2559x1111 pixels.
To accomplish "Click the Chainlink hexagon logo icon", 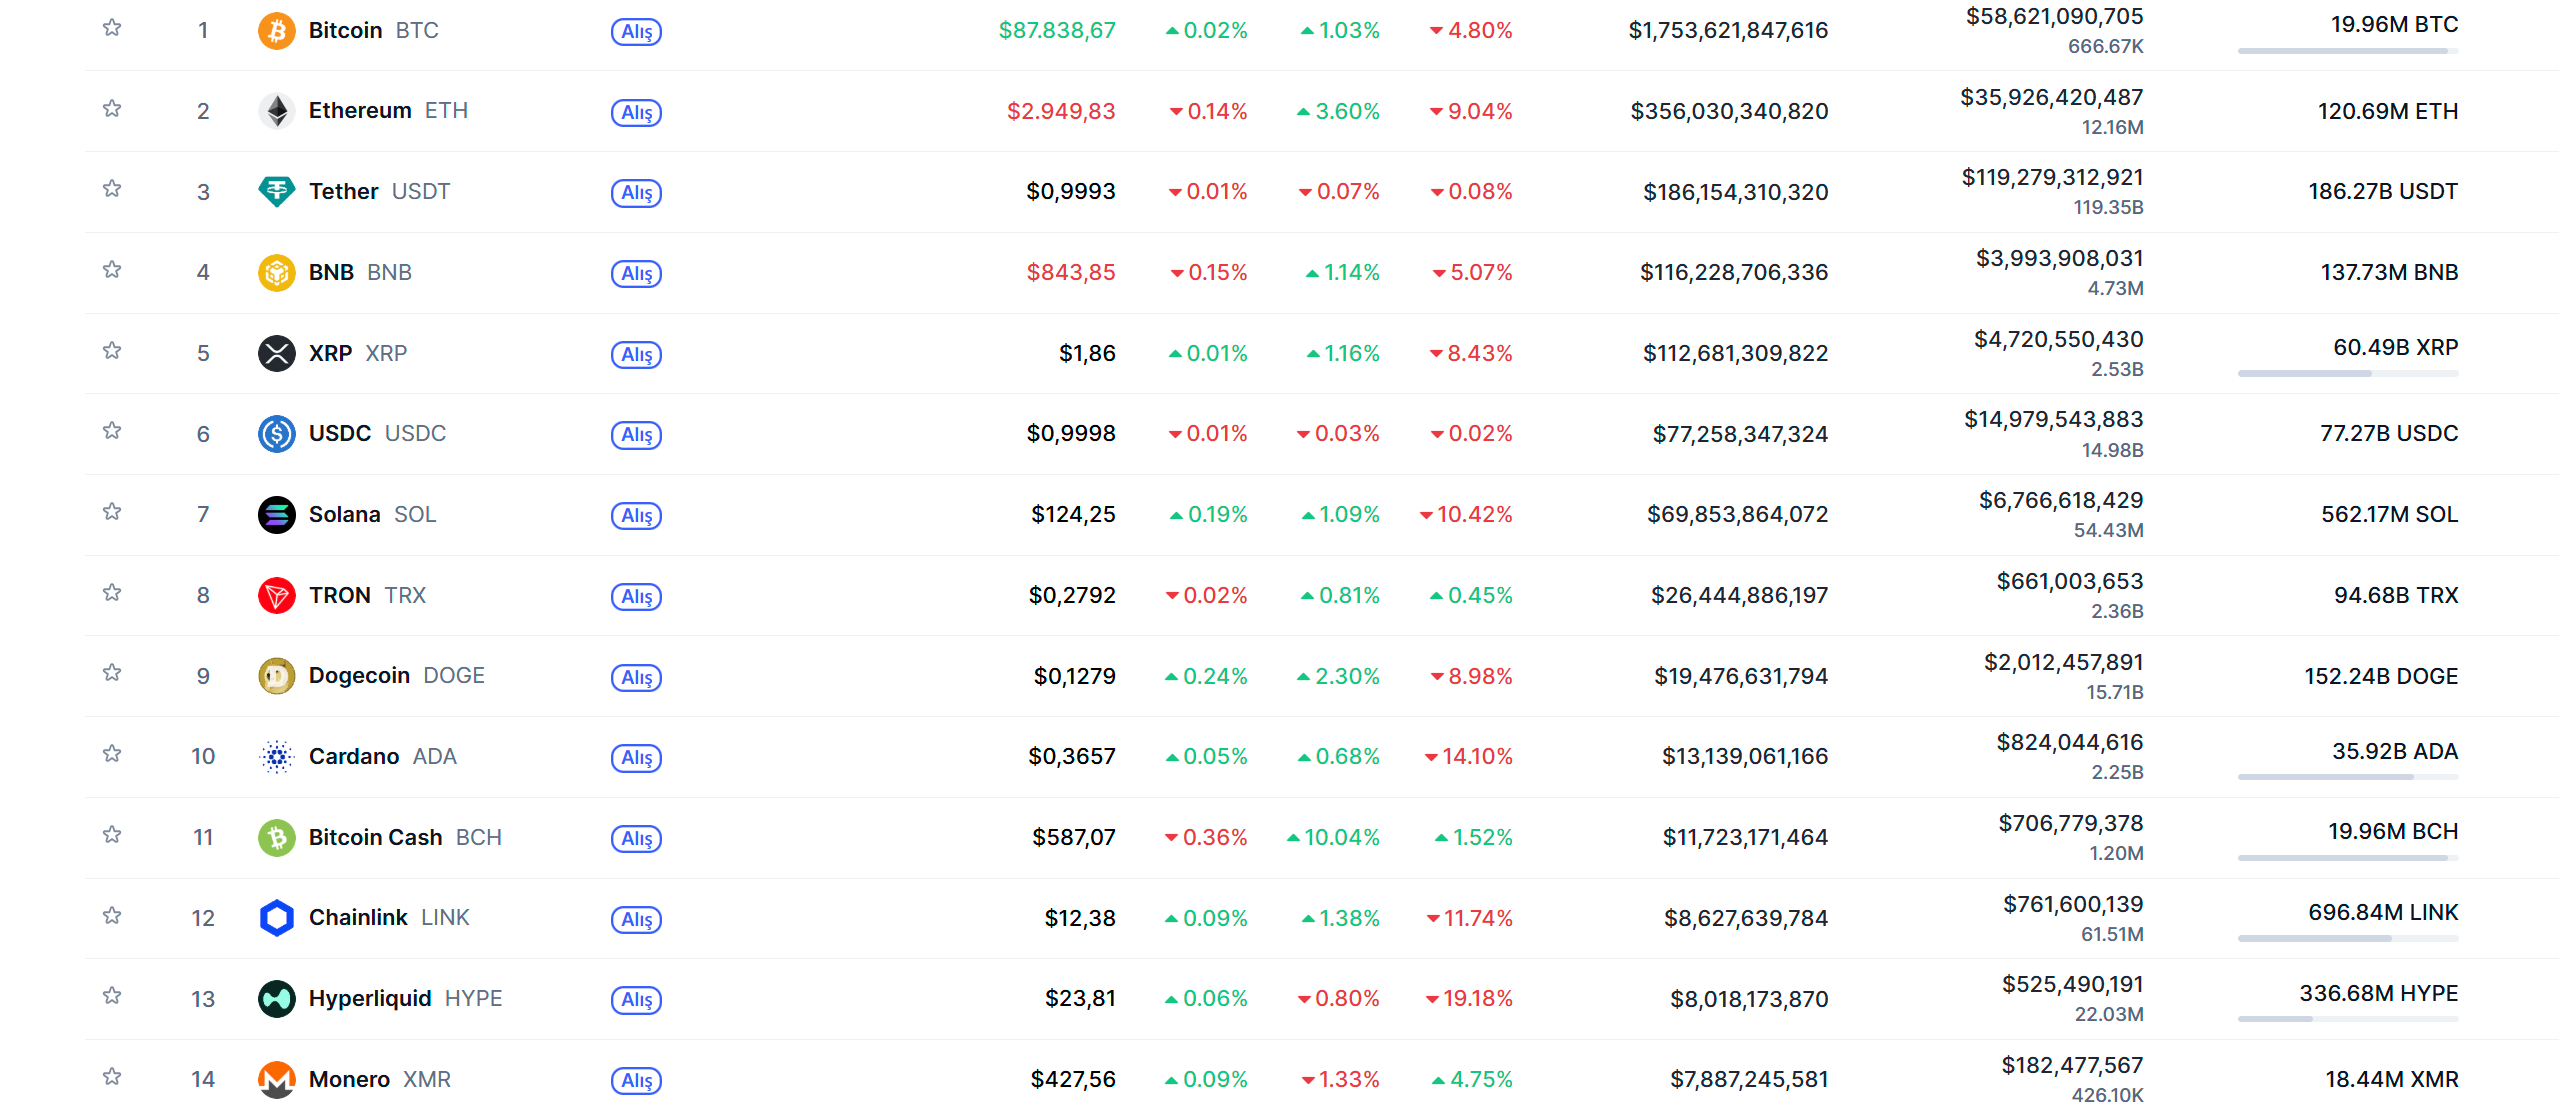I will (x=276, y=917).
